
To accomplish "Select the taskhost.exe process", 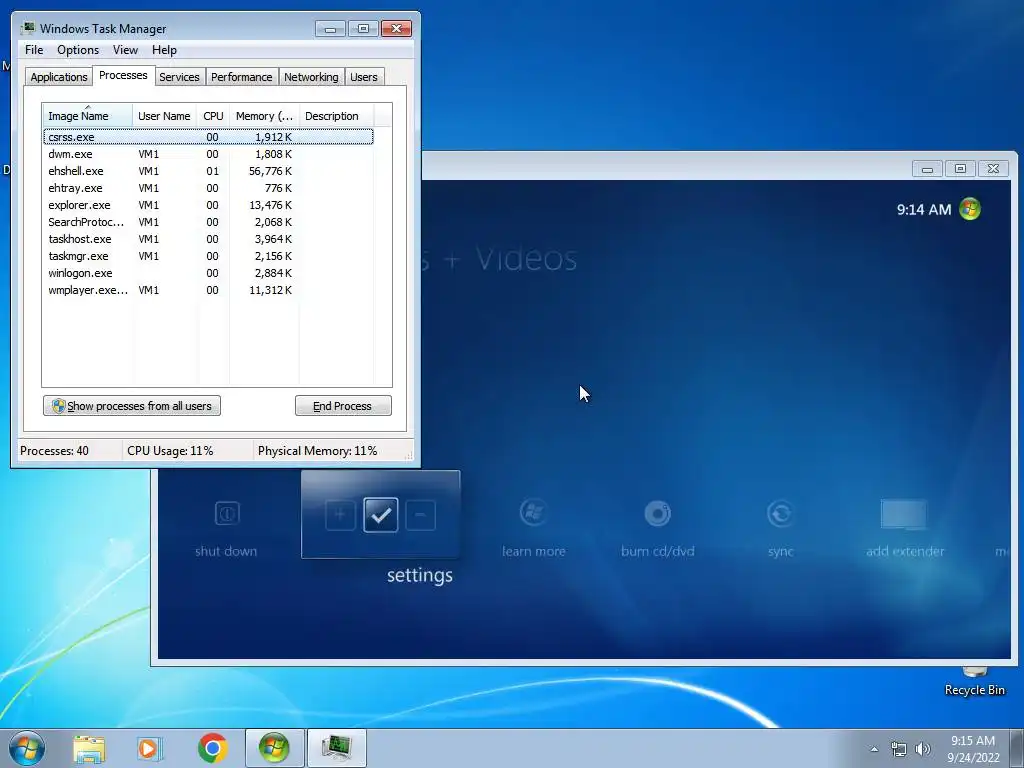I will point(208,239).
